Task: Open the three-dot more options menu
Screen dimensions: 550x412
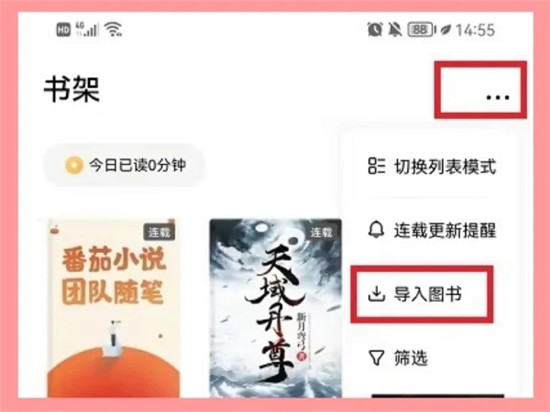Action: click(x=498, y=97)
